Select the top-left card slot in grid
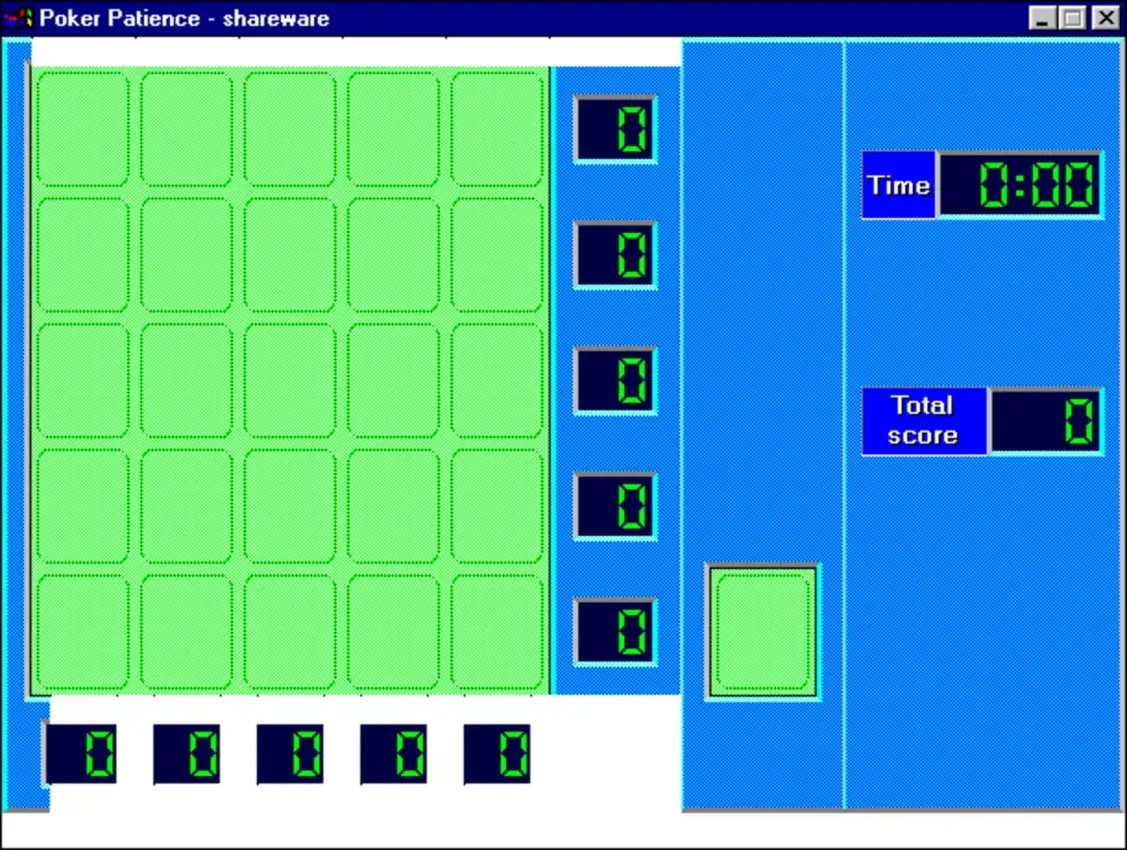 point(83,129)
